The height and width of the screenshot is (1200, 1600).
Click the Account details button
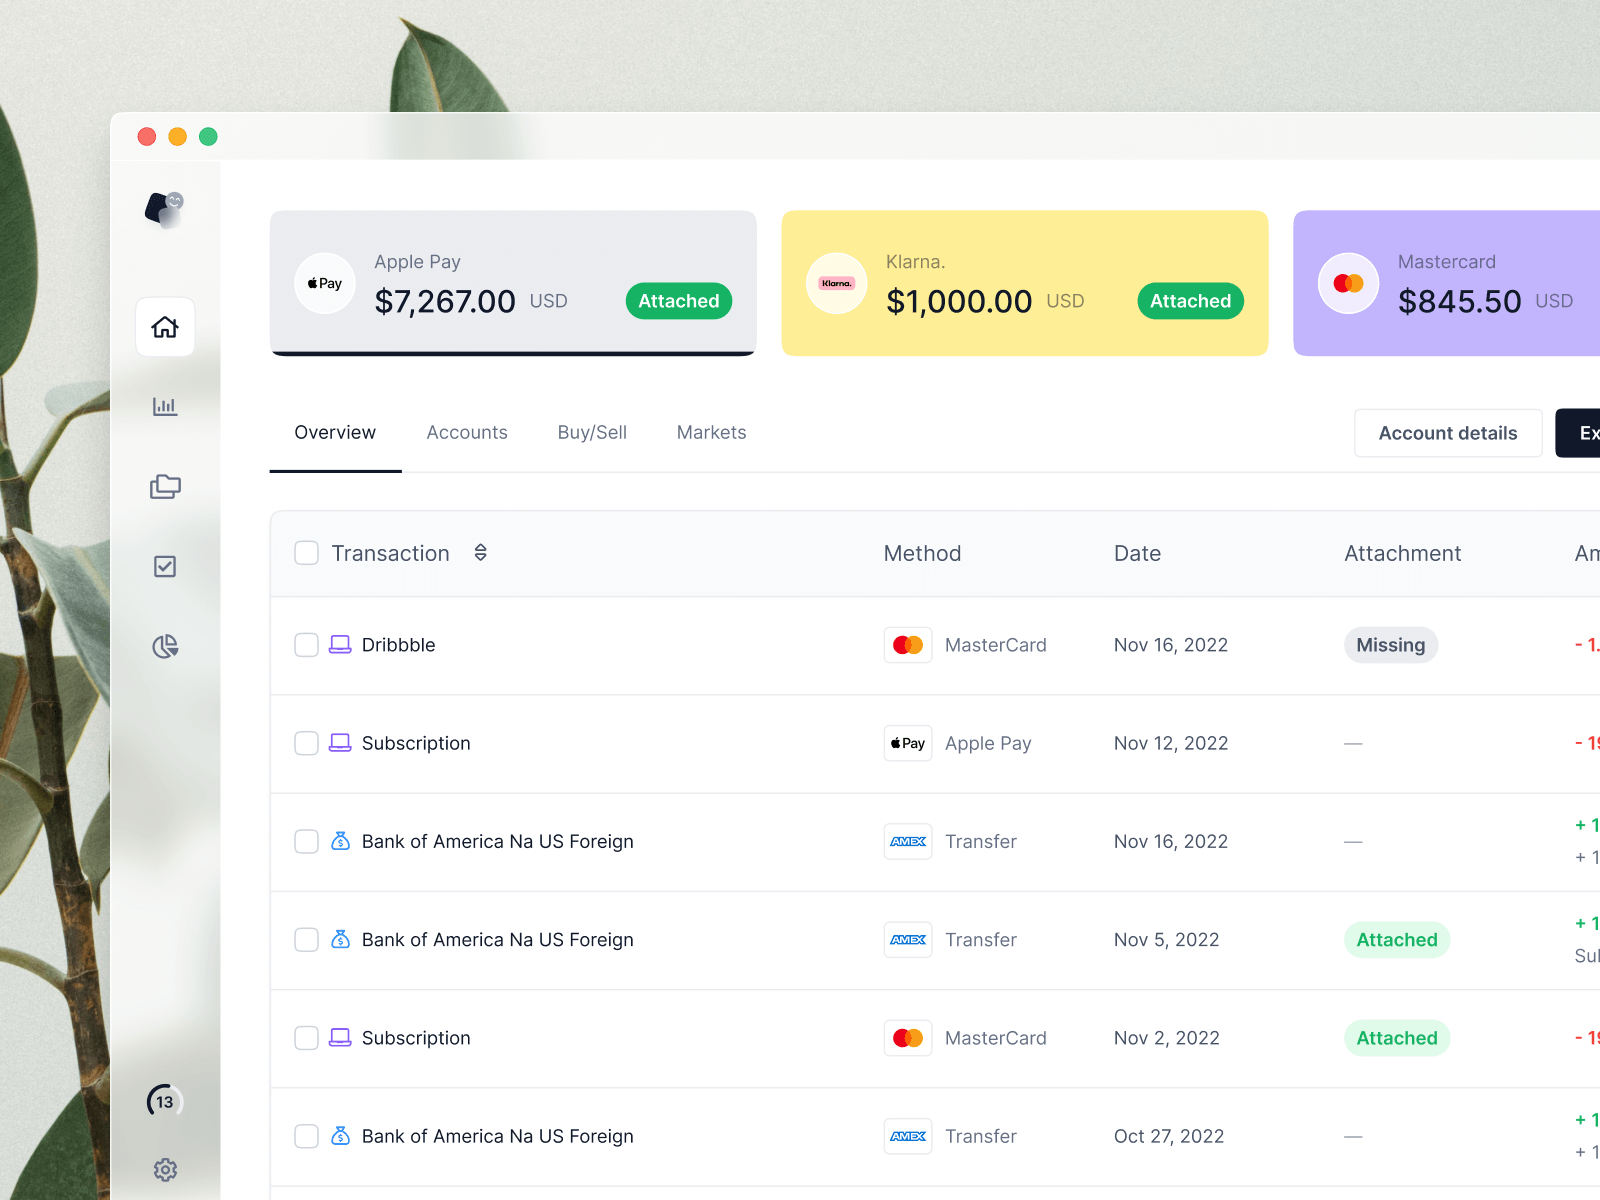pos(1447,432)
